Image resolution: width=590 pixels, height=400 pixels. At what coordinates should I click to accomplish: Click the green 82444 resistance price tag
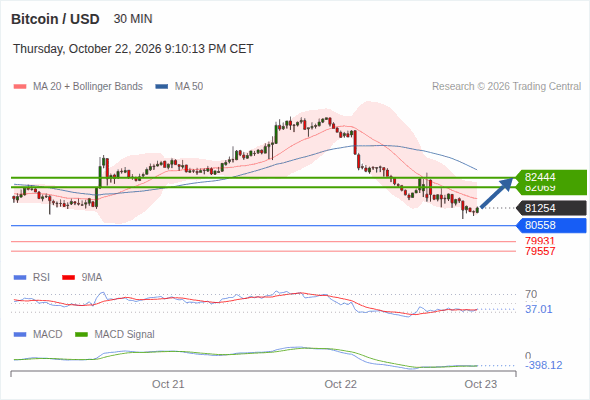(551, 177)
